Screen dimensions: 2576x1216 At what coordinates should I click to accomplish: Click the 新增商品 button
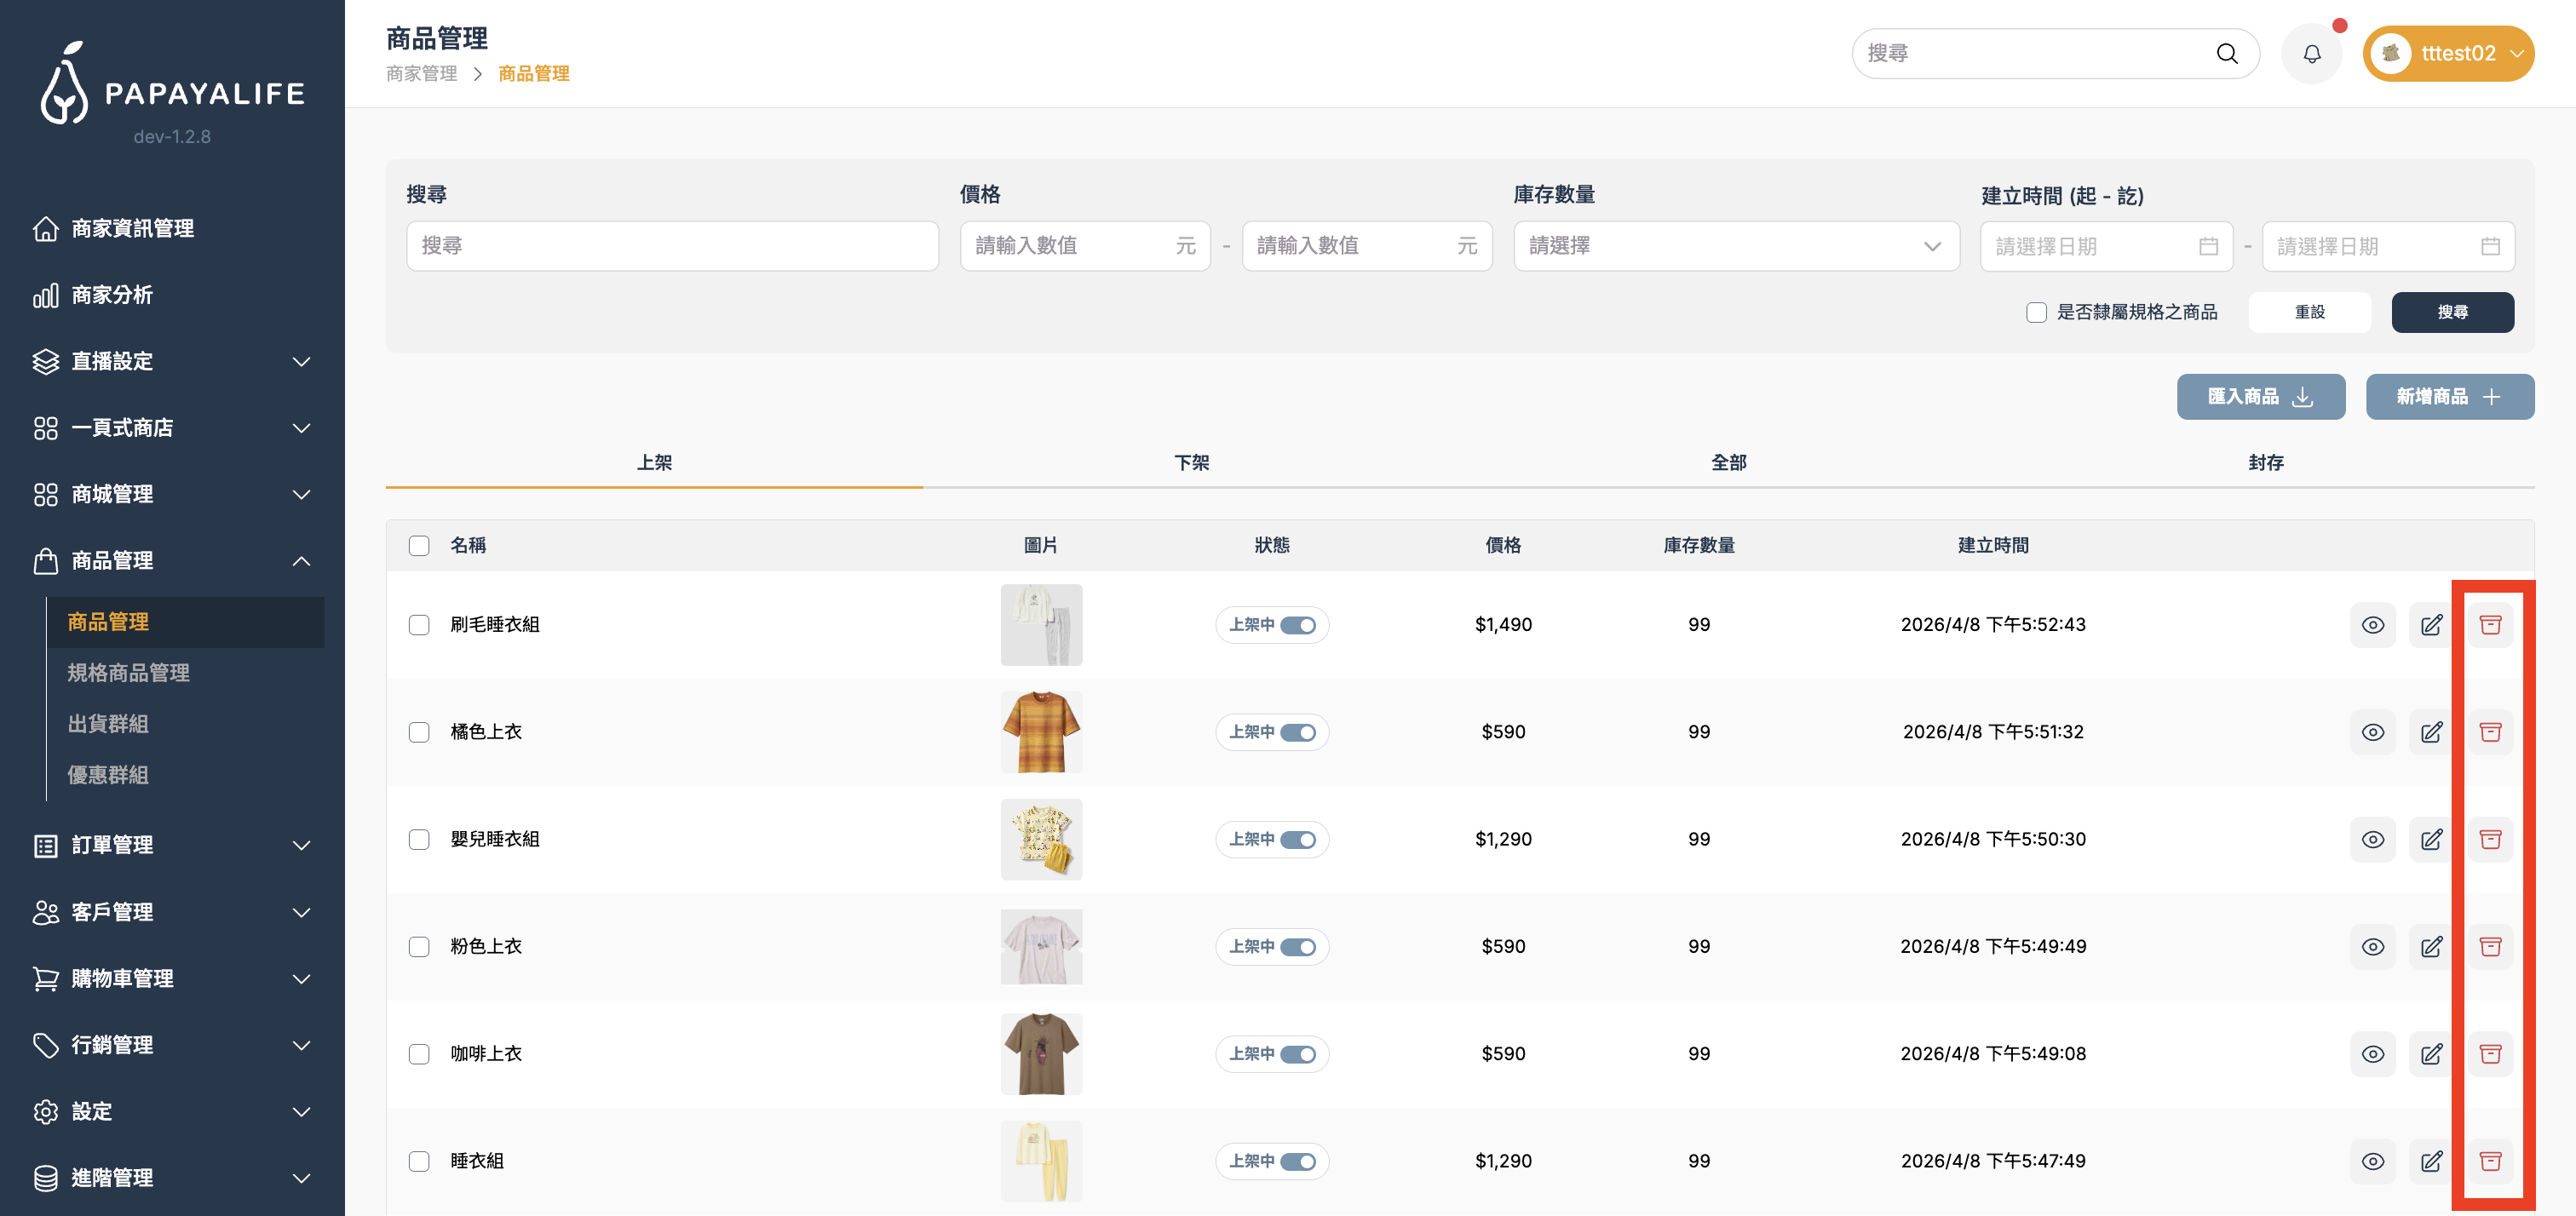coord(2449,397)
